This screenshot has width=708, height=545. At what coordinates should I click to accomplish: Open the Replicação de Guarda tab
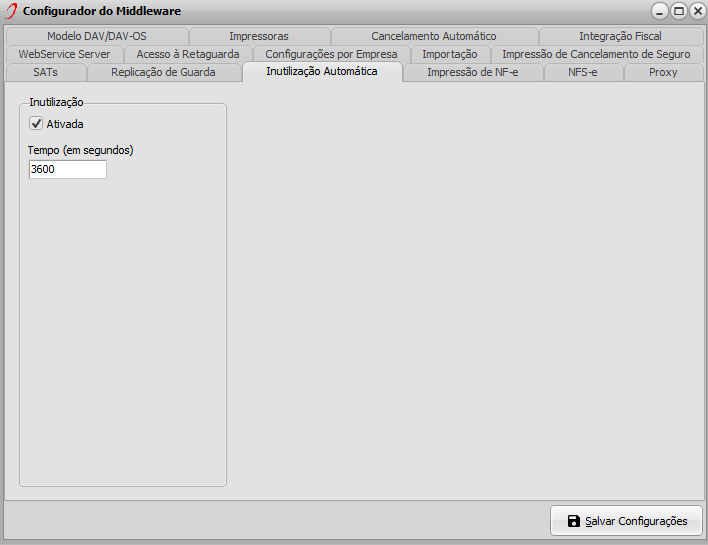pos(163,72)
